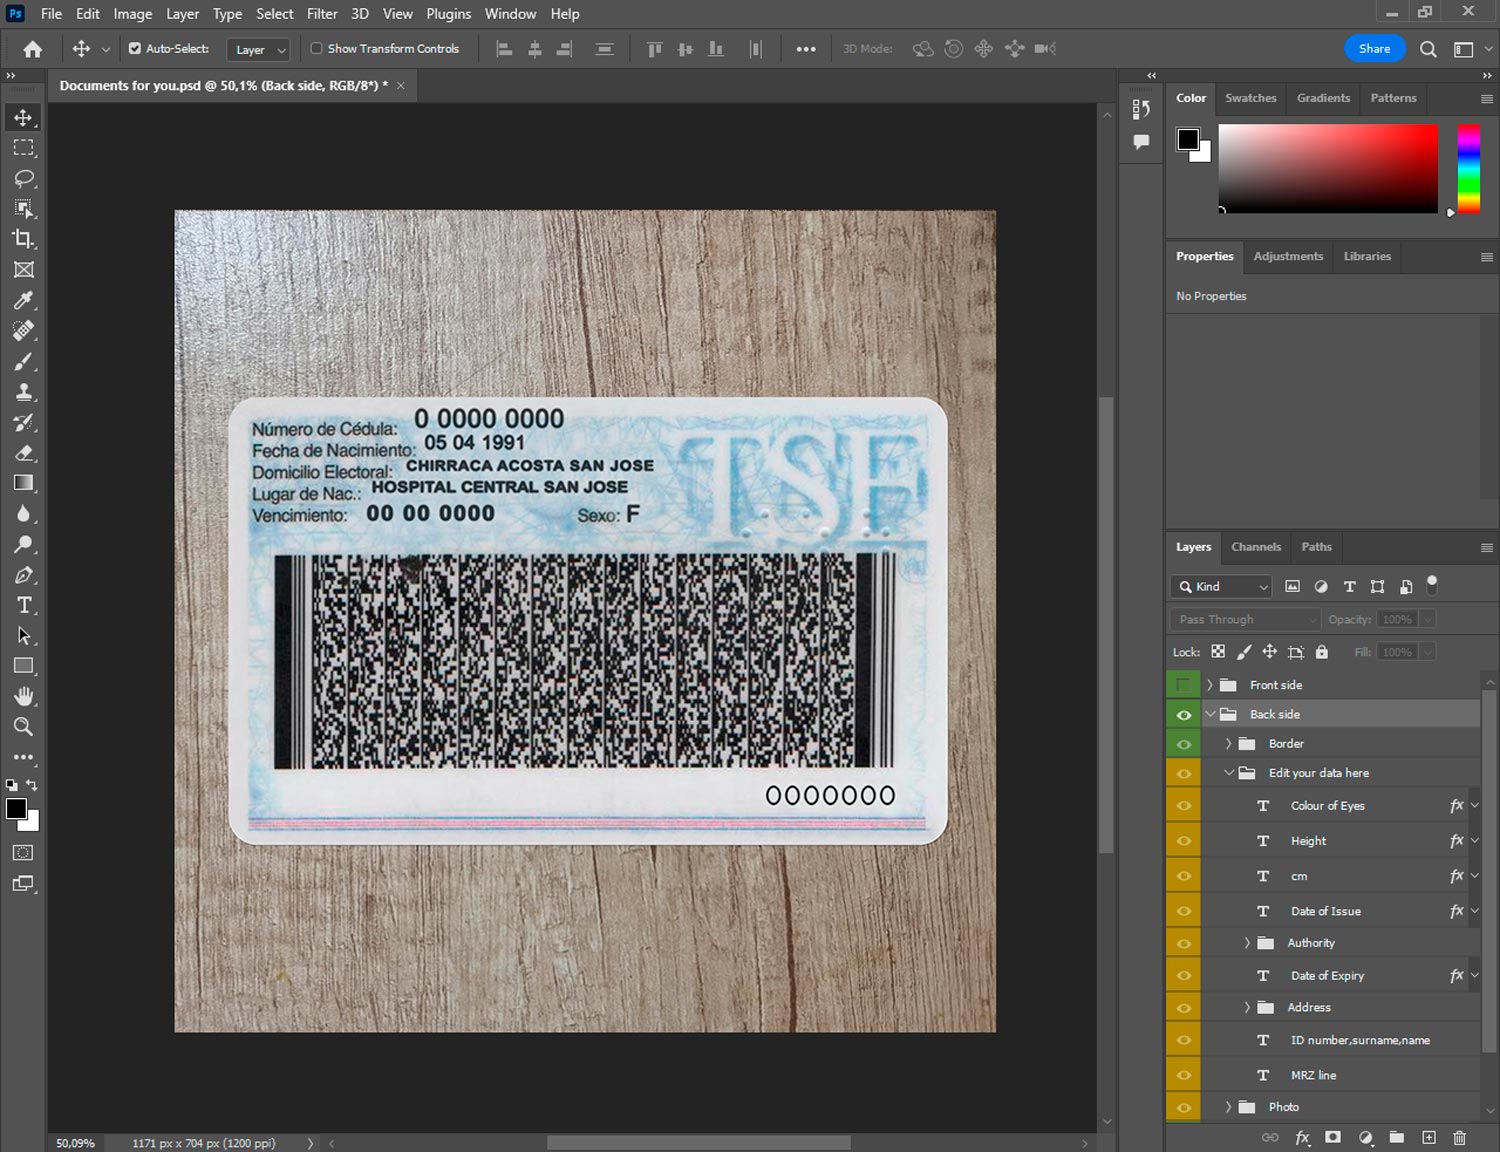Select the Crop tool
The height and width of the screenshot is (1152, 1500).
pyautogui.click(x=23, y=239)
